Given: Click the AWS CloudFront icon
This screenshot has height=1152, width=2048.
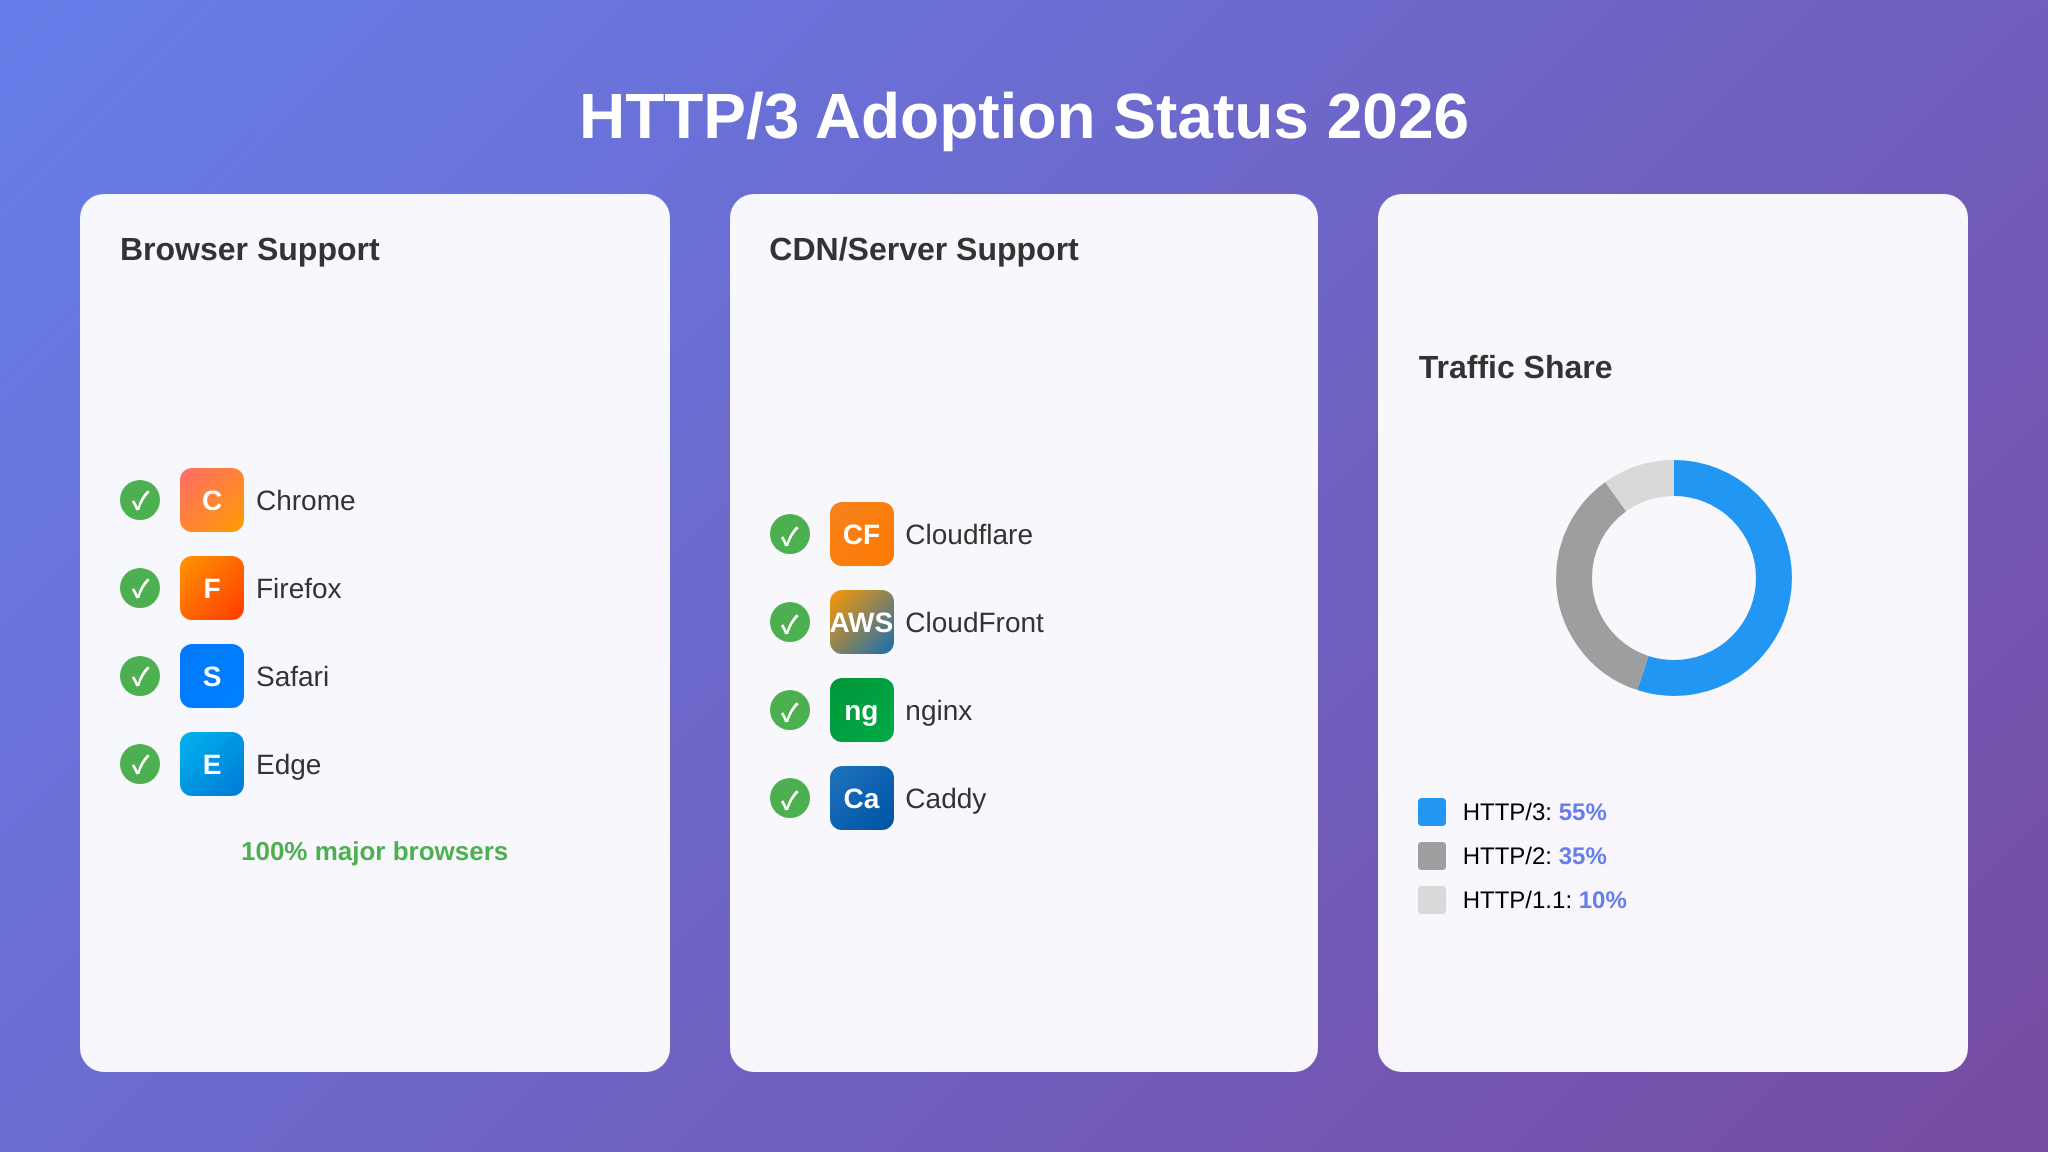Looking at the screenshot, I should 862,622.
